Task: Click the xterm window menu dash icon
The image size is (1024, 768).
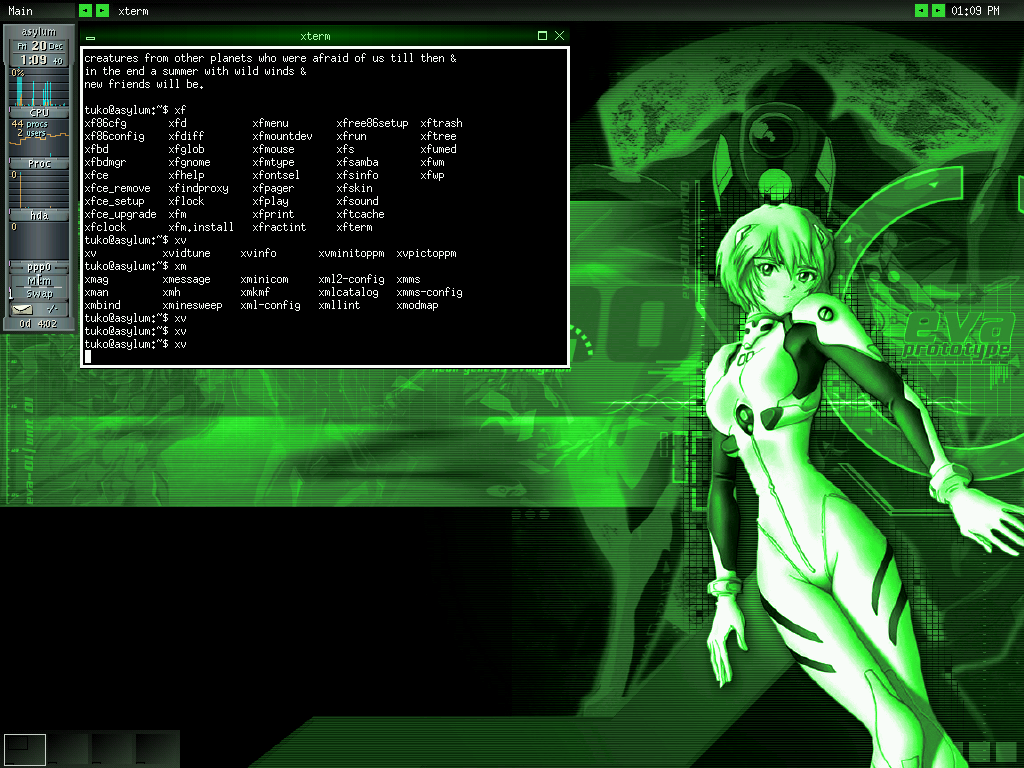Action: click(91, 37)
